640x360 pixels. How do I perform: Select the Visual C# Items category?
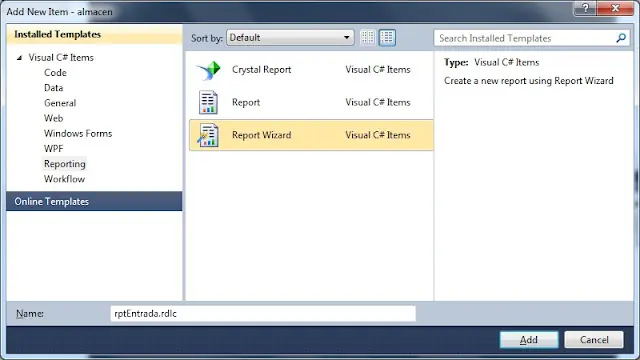tap(61, 58)
